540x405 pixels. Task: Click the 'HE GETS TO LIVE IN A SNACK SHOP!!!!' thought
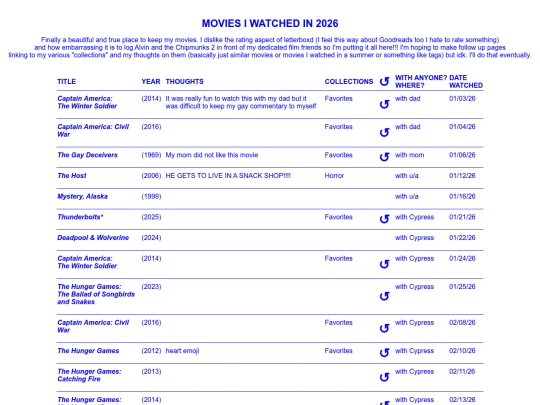228,176
